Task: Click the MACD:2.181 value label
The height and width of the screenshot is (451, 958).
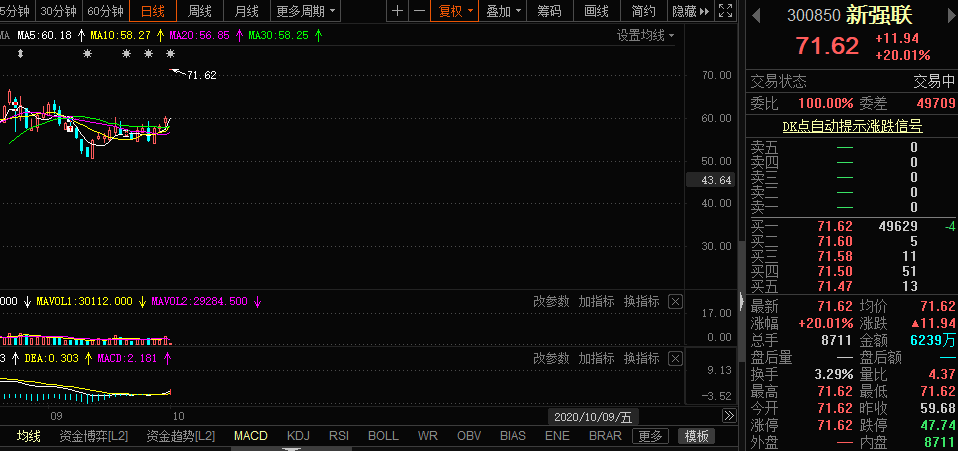Action: pos(128,358)
